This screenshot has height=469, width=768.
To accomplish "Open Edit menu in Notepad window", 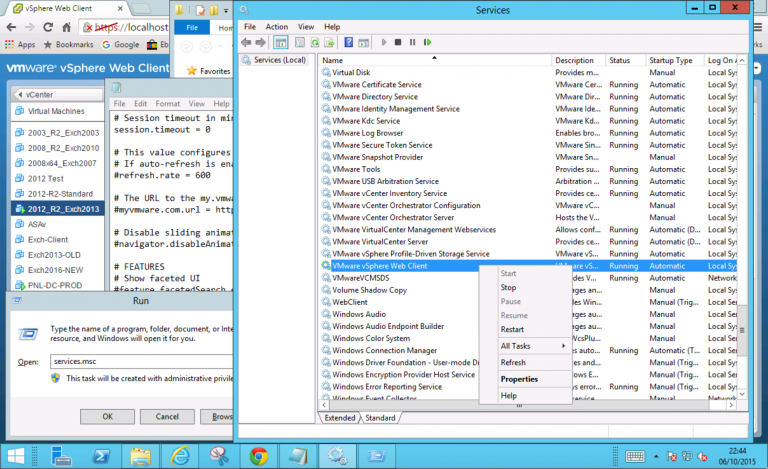I will [141, 104].
